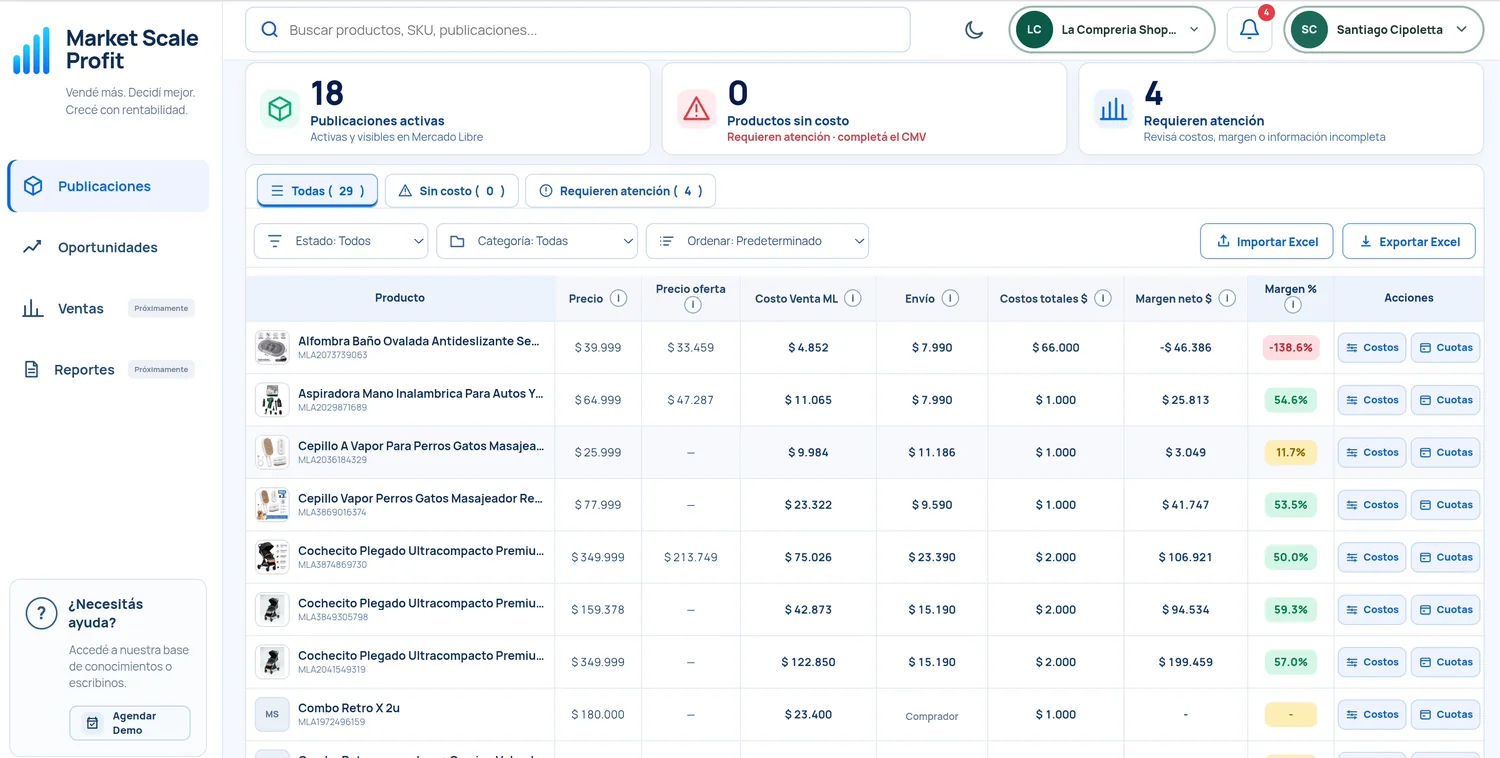
Task: Click Agendar Demo button
Action: pyautogui.click(x=130, y=723)
